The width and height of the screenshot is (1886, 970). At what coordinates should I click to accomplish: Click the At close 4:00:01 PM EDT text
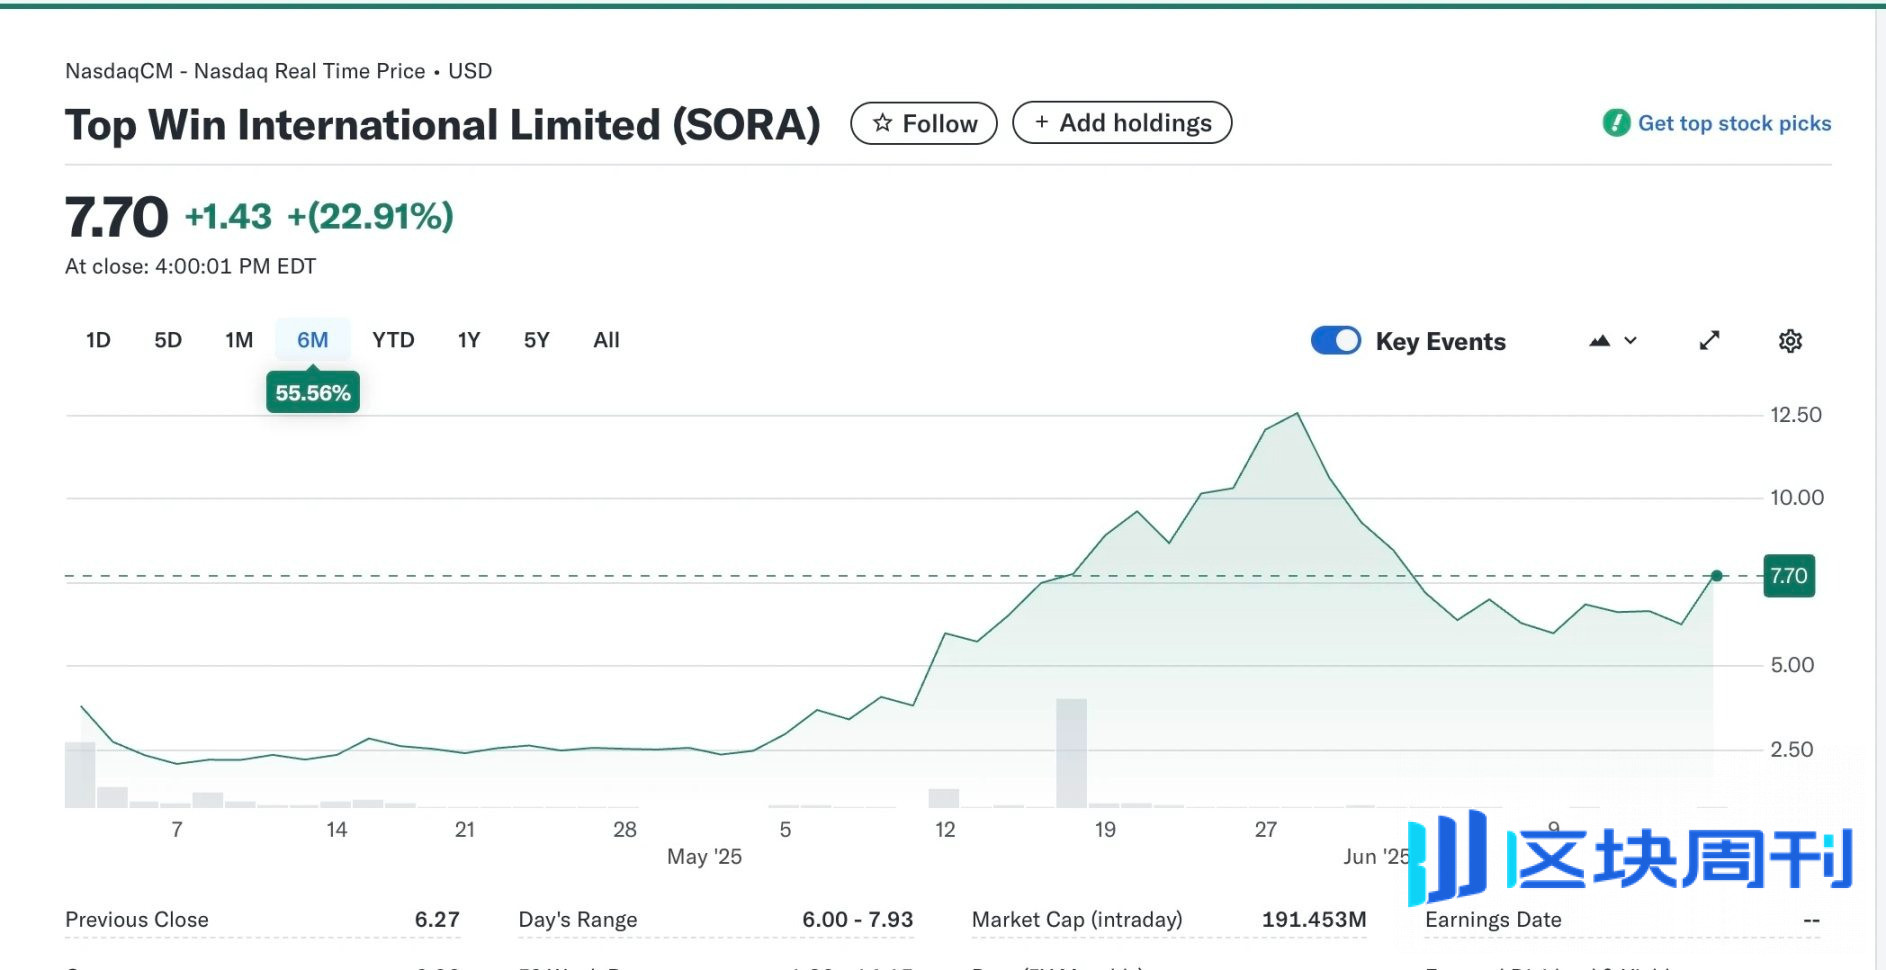click(x=190, y=266)
